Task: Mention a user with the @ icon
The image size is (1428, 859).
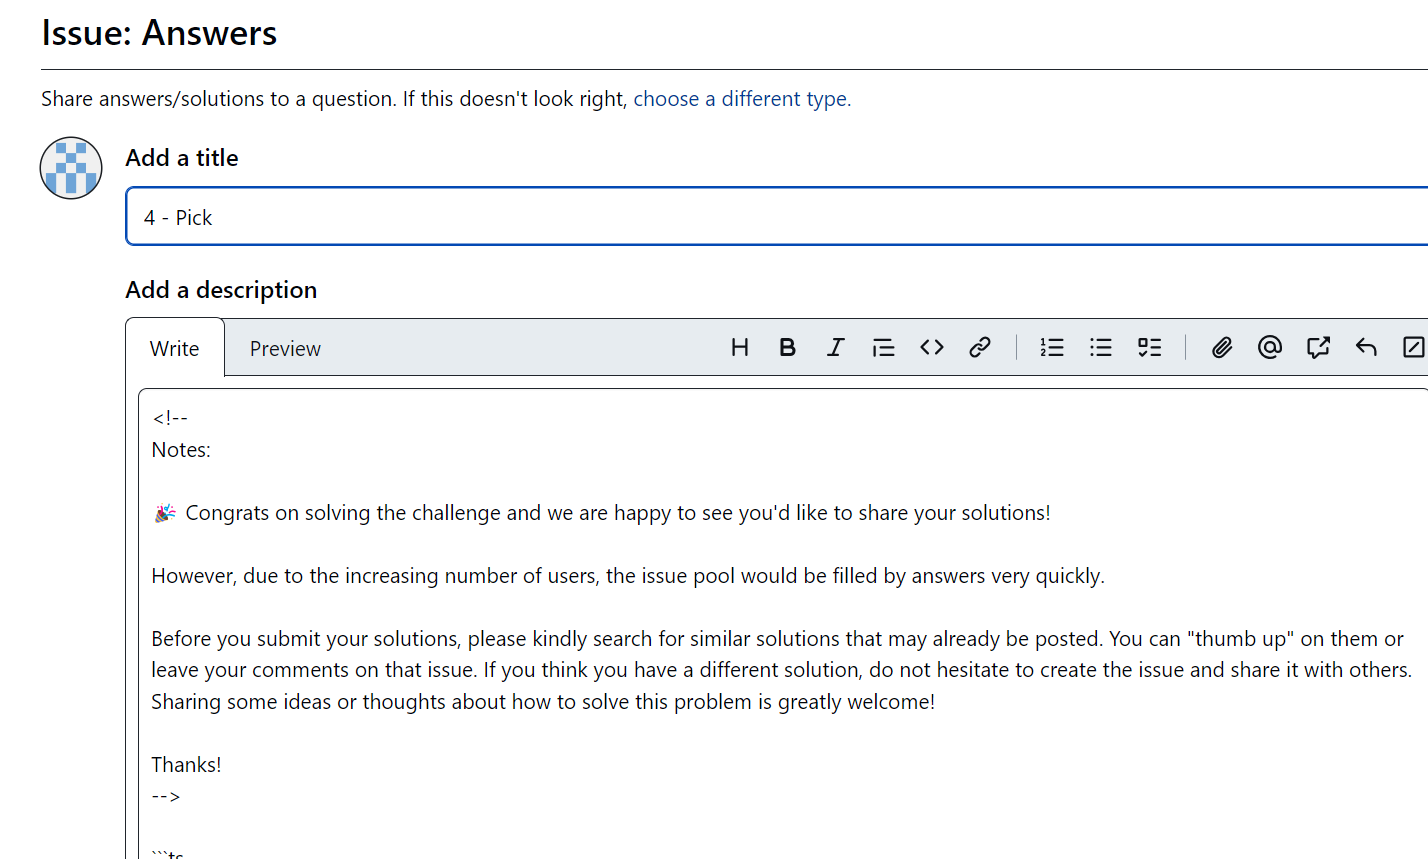Action: 1270,347
